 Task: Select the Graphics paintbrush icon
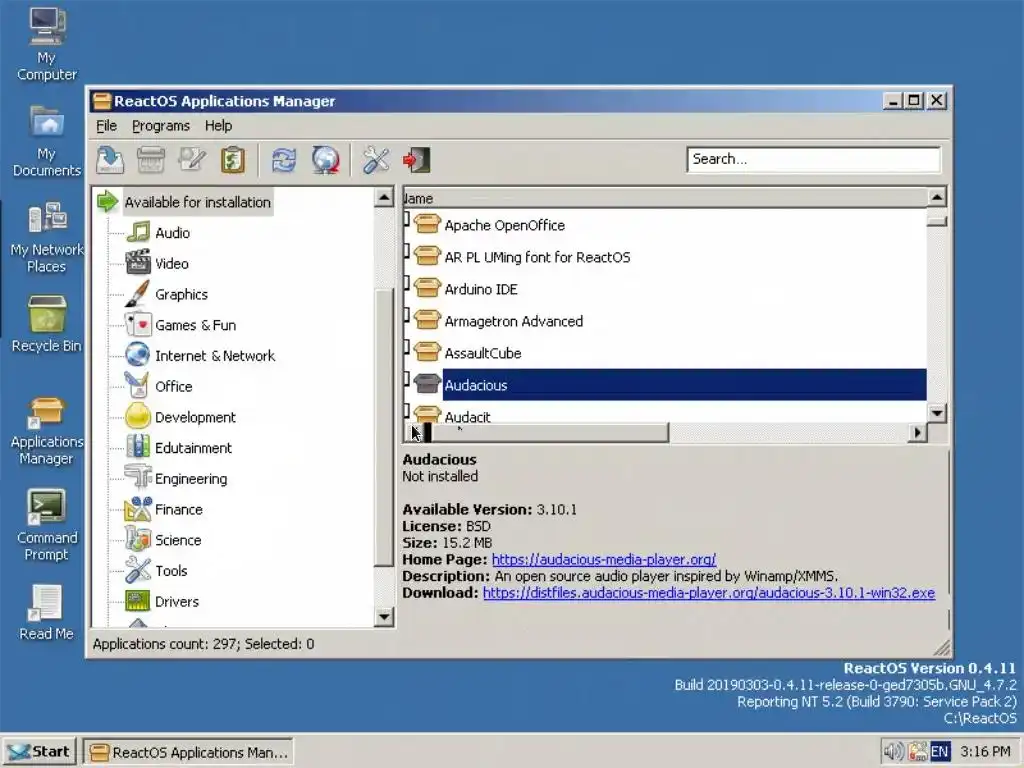(138, 294)
